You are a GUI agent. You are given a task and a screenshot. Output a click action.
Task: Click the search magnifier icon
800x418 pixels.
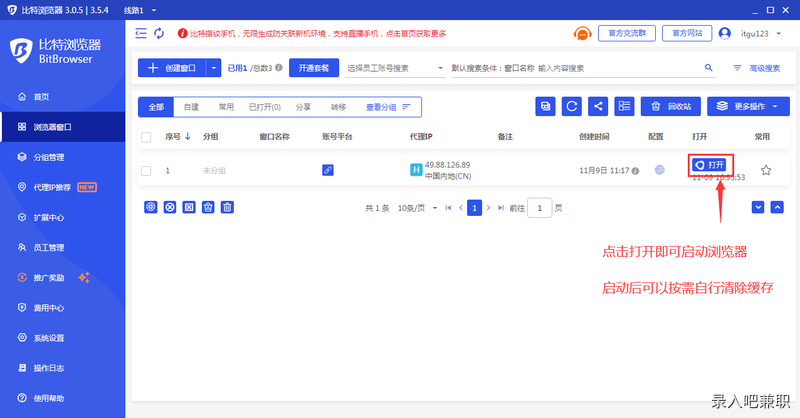[709, 67]
